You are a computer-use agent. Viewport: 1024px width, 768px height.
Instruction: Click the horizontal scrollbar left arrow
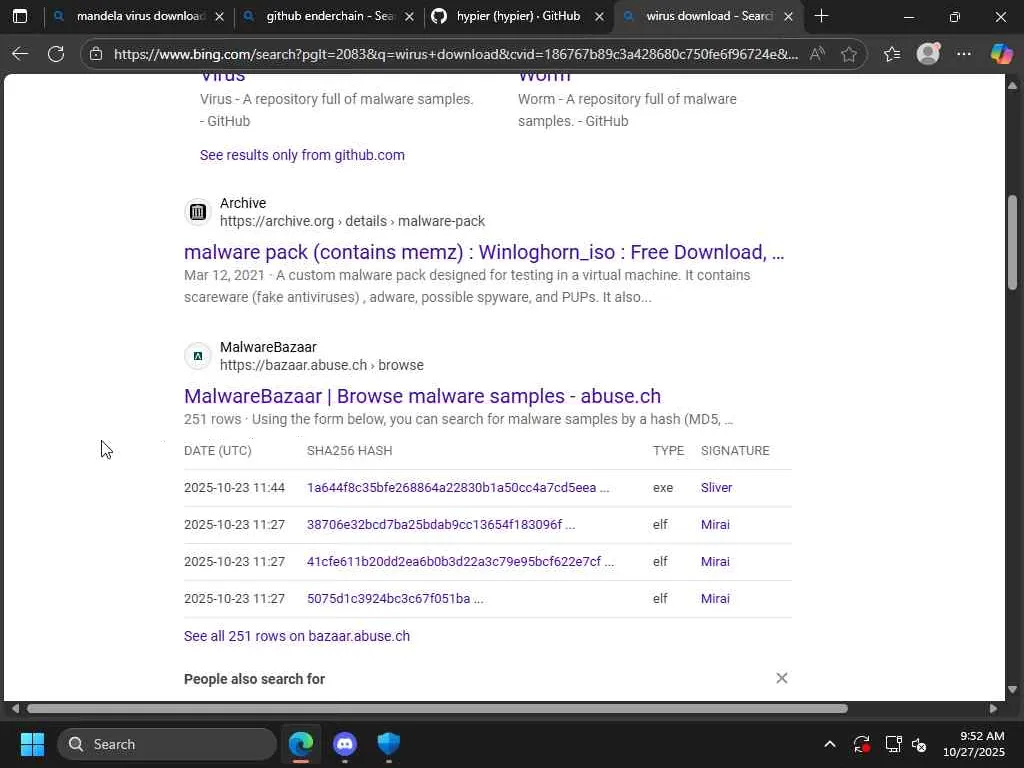coord(15,709)
